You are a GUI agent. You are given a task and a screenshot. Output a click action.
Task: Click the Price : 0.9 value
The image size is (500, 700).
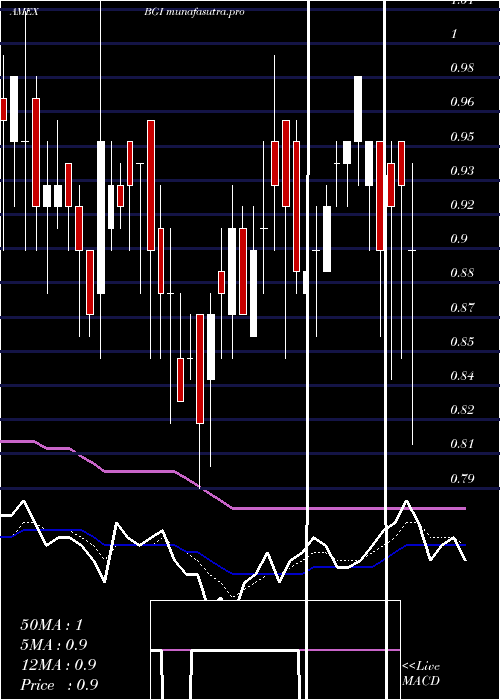[59, 685]
